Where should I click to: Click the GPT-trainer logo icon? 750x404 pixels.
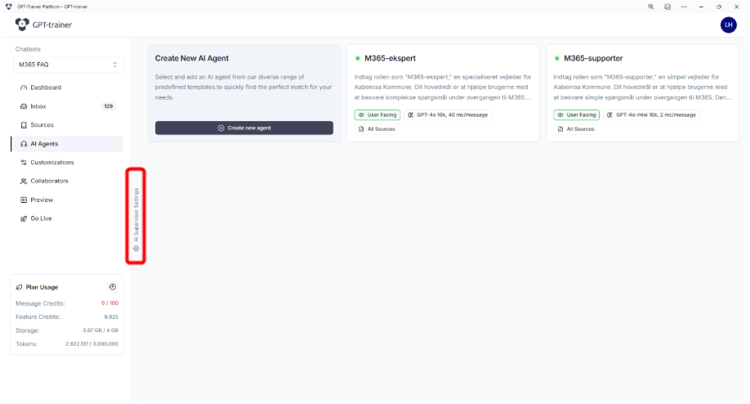tap(22, 24)
